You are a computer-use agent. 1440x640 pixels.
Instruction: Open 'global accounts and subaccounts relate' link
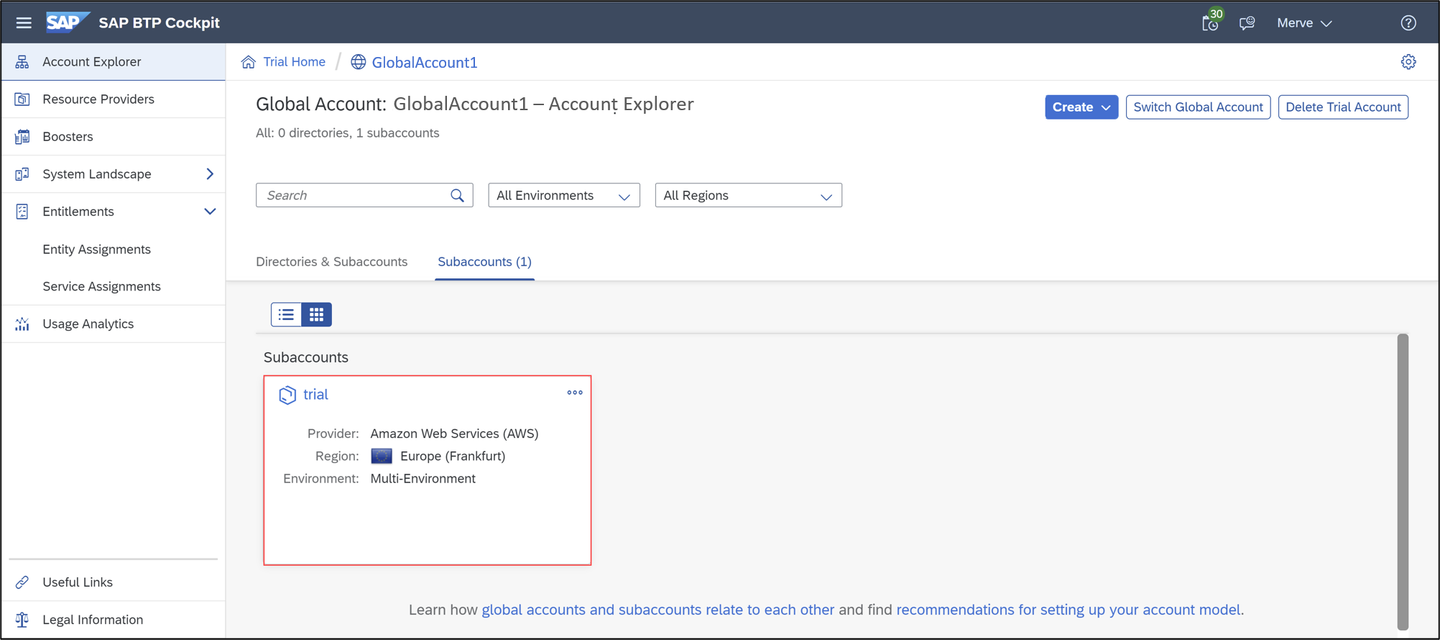click(658, 610)
